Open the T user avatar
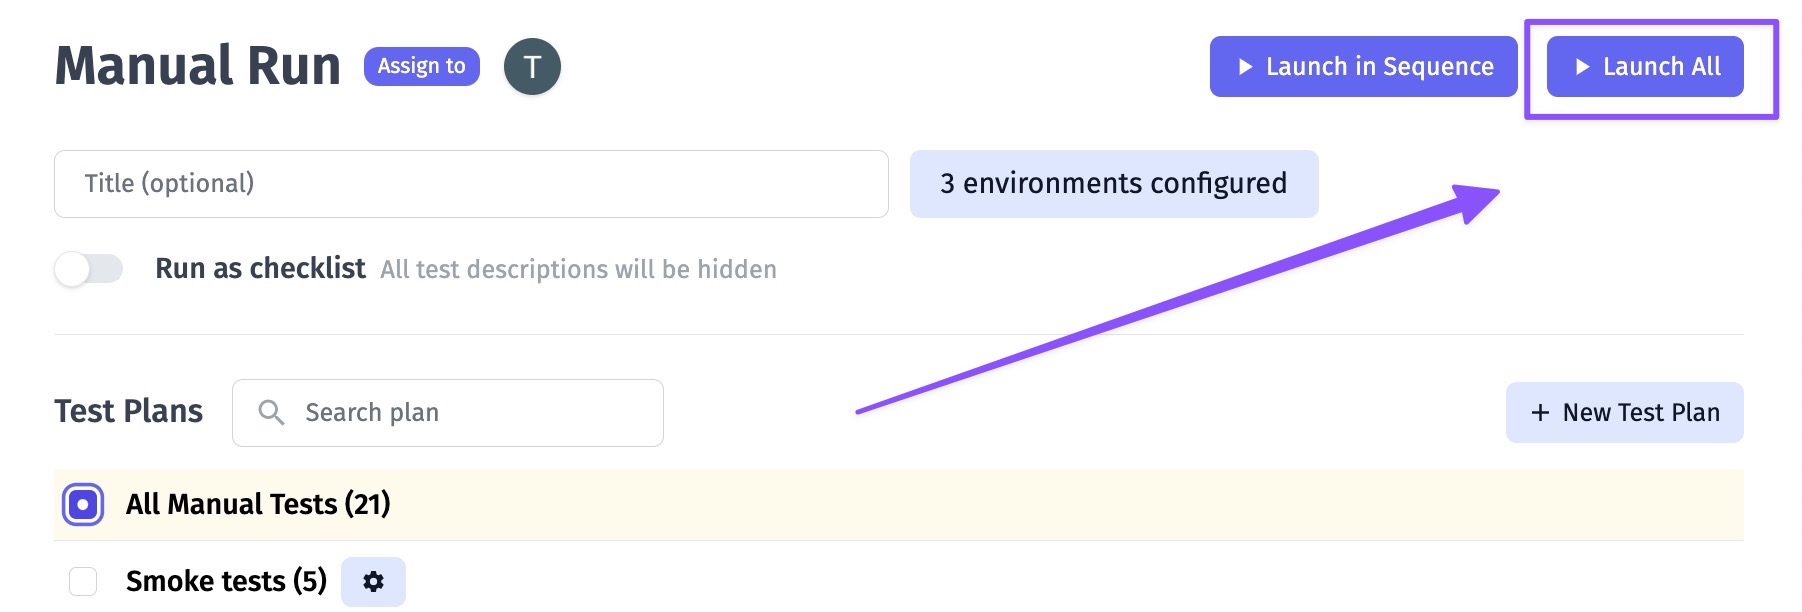 (x=532, y=67)
